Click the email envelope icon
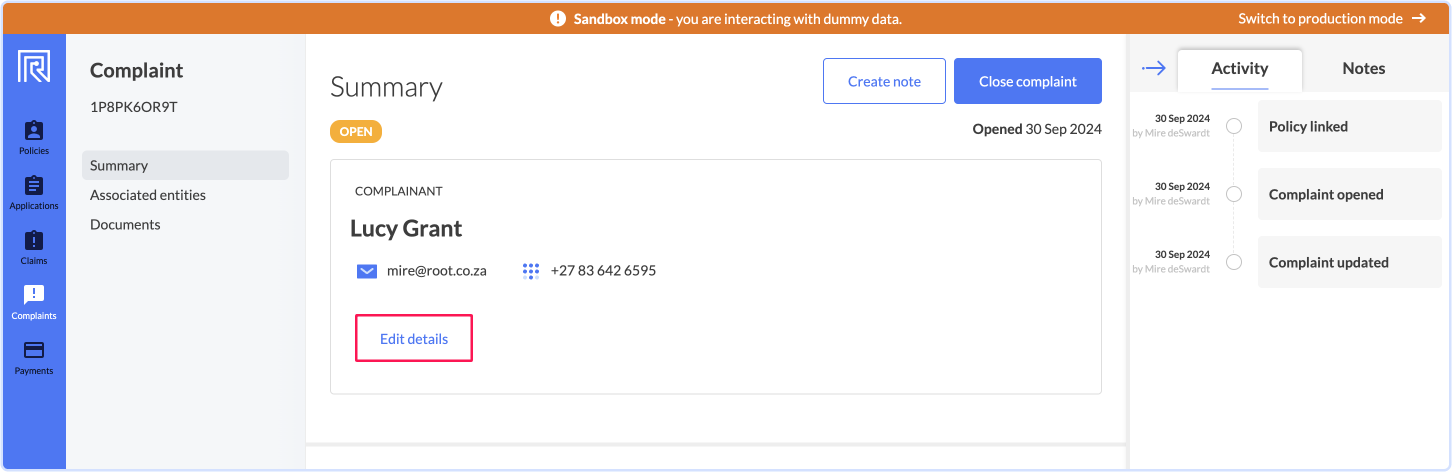This screenshot has width=1452, height=472. click(367, 271)
